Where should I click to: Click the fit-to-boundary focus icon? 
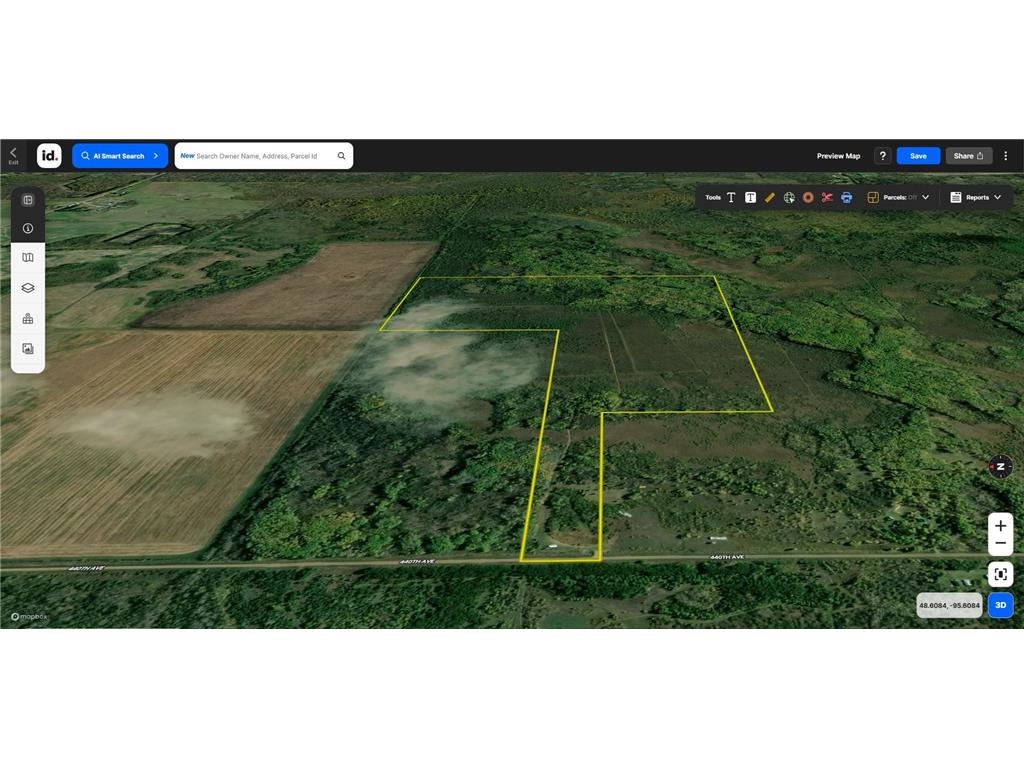(x=1000, y=575)
